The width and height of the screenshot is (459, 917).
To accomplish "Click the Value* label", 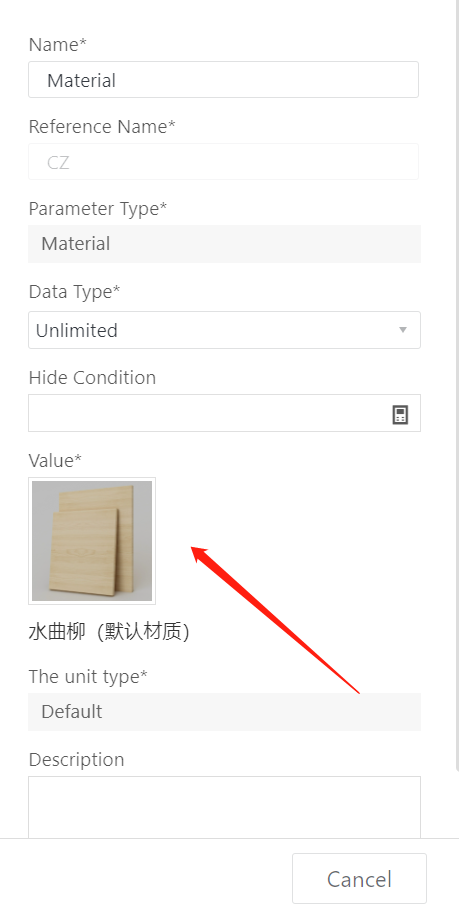I will click(x=55, y=460).
